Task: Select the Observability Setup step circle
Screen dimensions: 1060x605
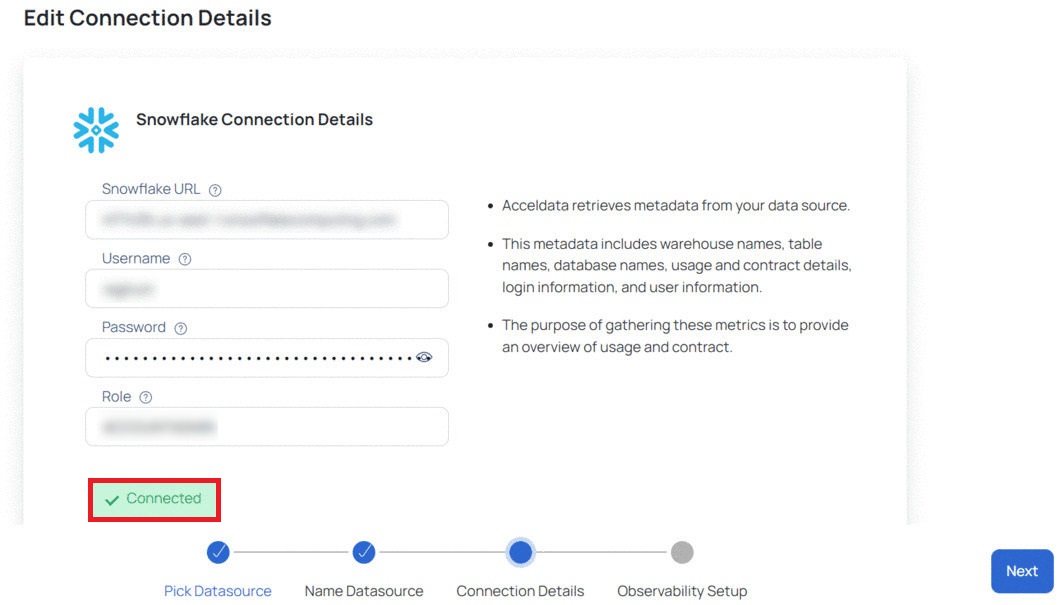Action: tap(682, 552)
